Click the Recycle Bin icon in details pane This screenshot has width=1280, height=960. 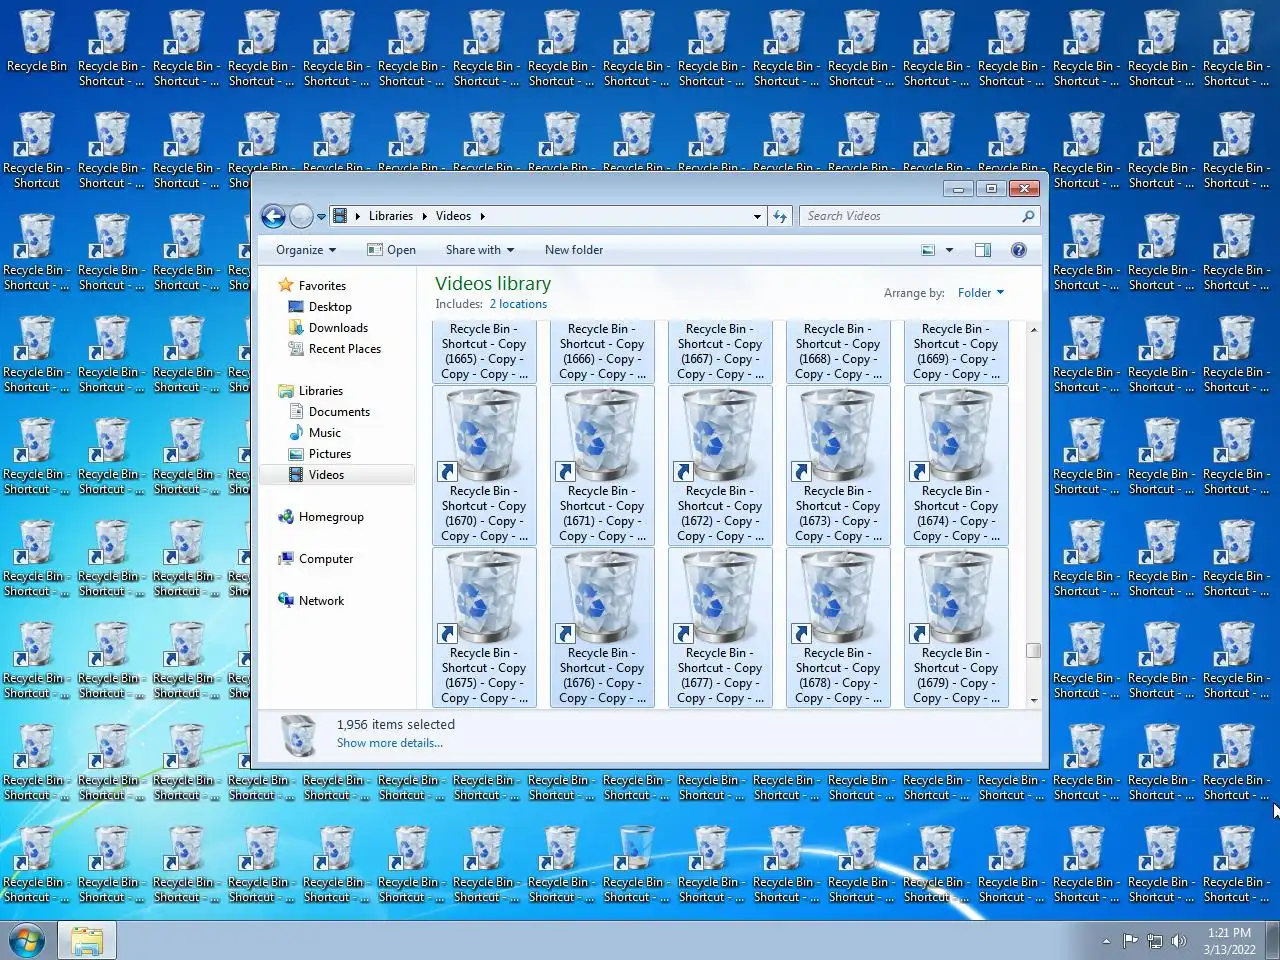click(298, 735)
